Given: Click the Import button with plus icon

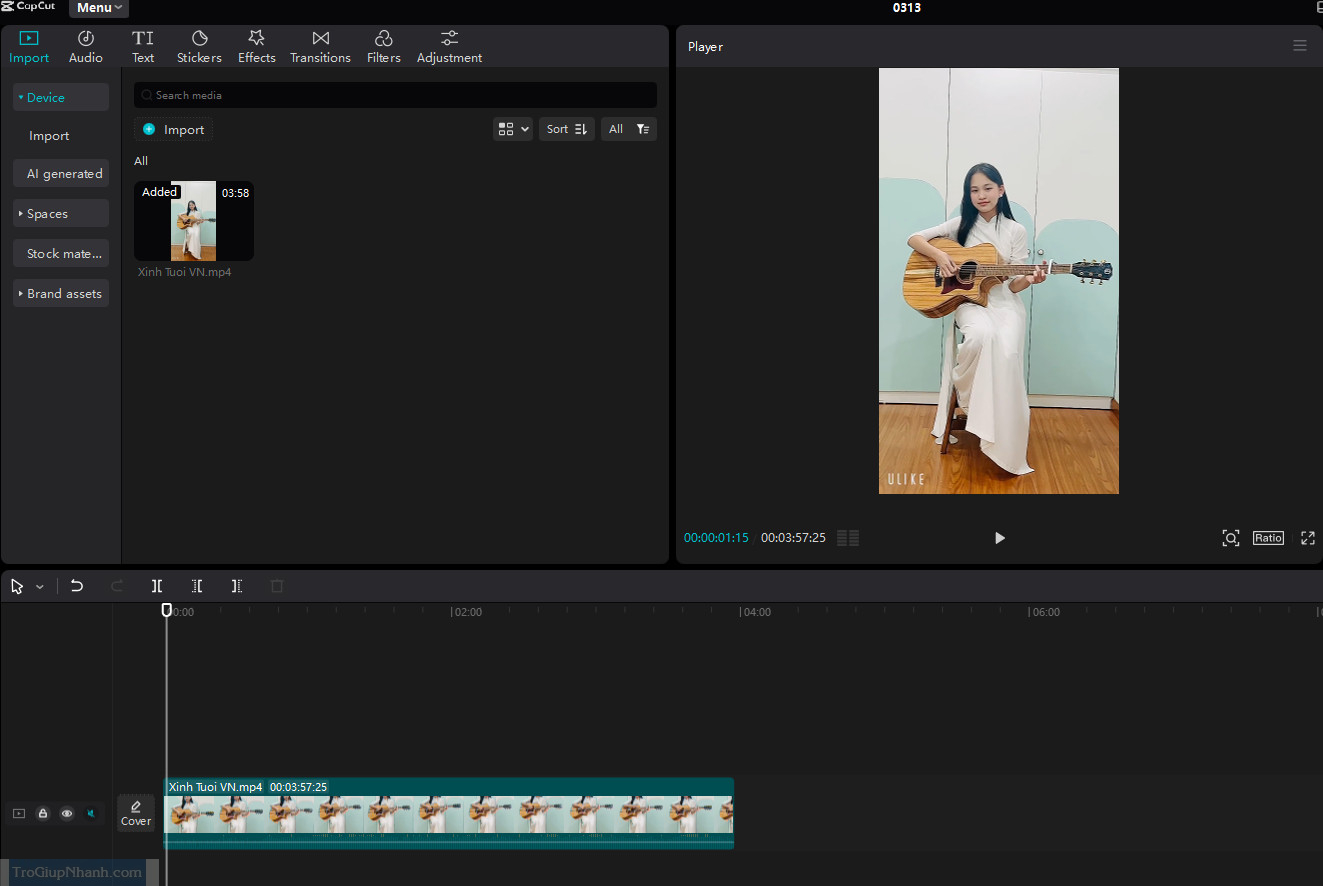Looking at the screenshot, I should pos(174,130).
